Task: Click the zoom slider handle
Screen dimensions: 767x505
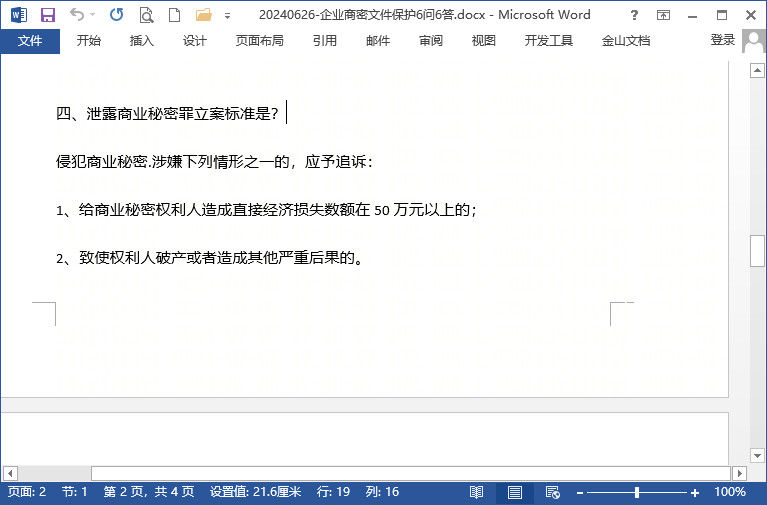Action: (x=636, y=492)
